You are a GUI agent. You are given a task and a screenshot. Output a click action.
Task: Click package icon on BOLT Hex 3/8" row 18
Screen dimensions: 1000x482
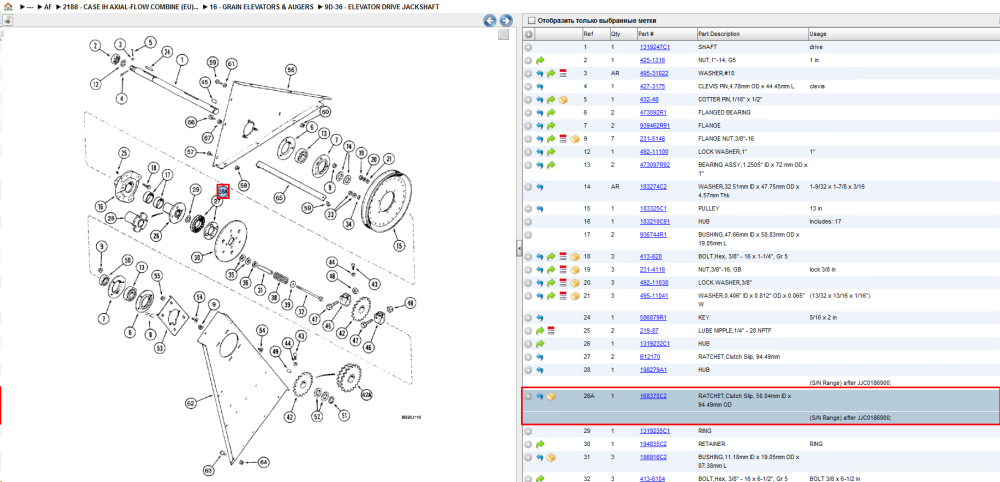575,256
